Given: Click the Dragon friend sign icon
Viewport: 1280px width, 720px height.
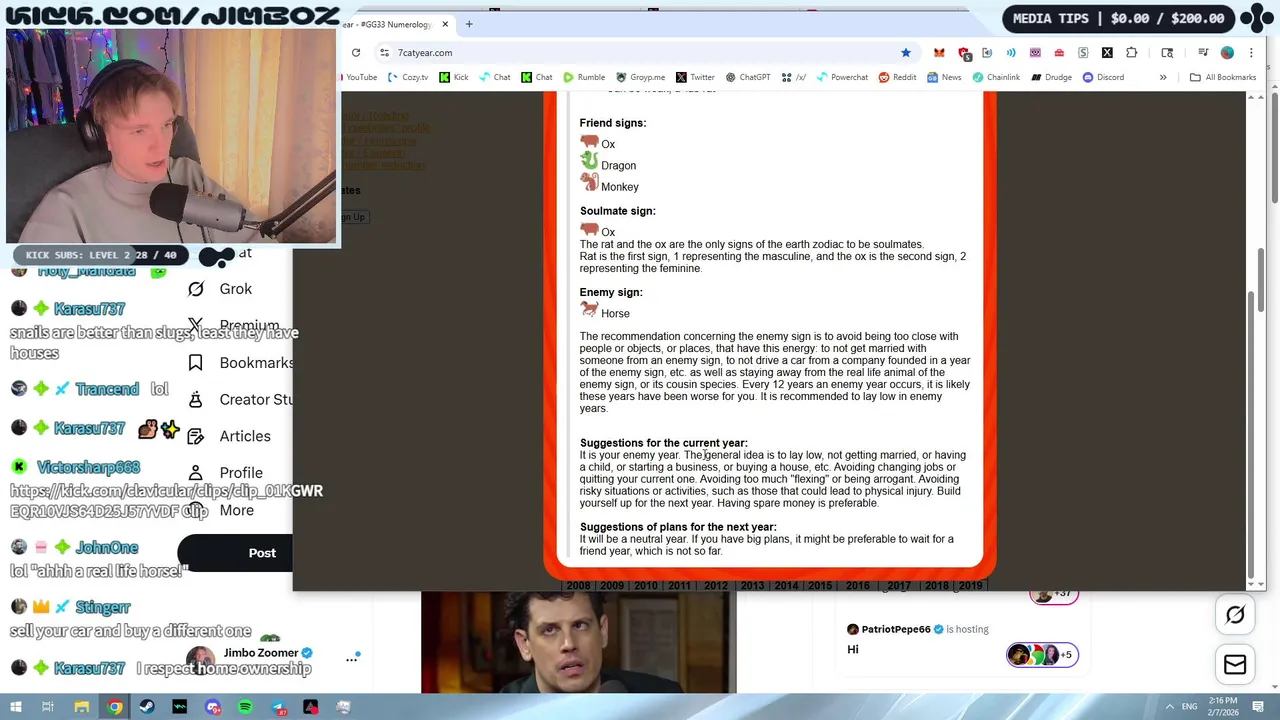Looking at the screenshot, I should (589, 162).
